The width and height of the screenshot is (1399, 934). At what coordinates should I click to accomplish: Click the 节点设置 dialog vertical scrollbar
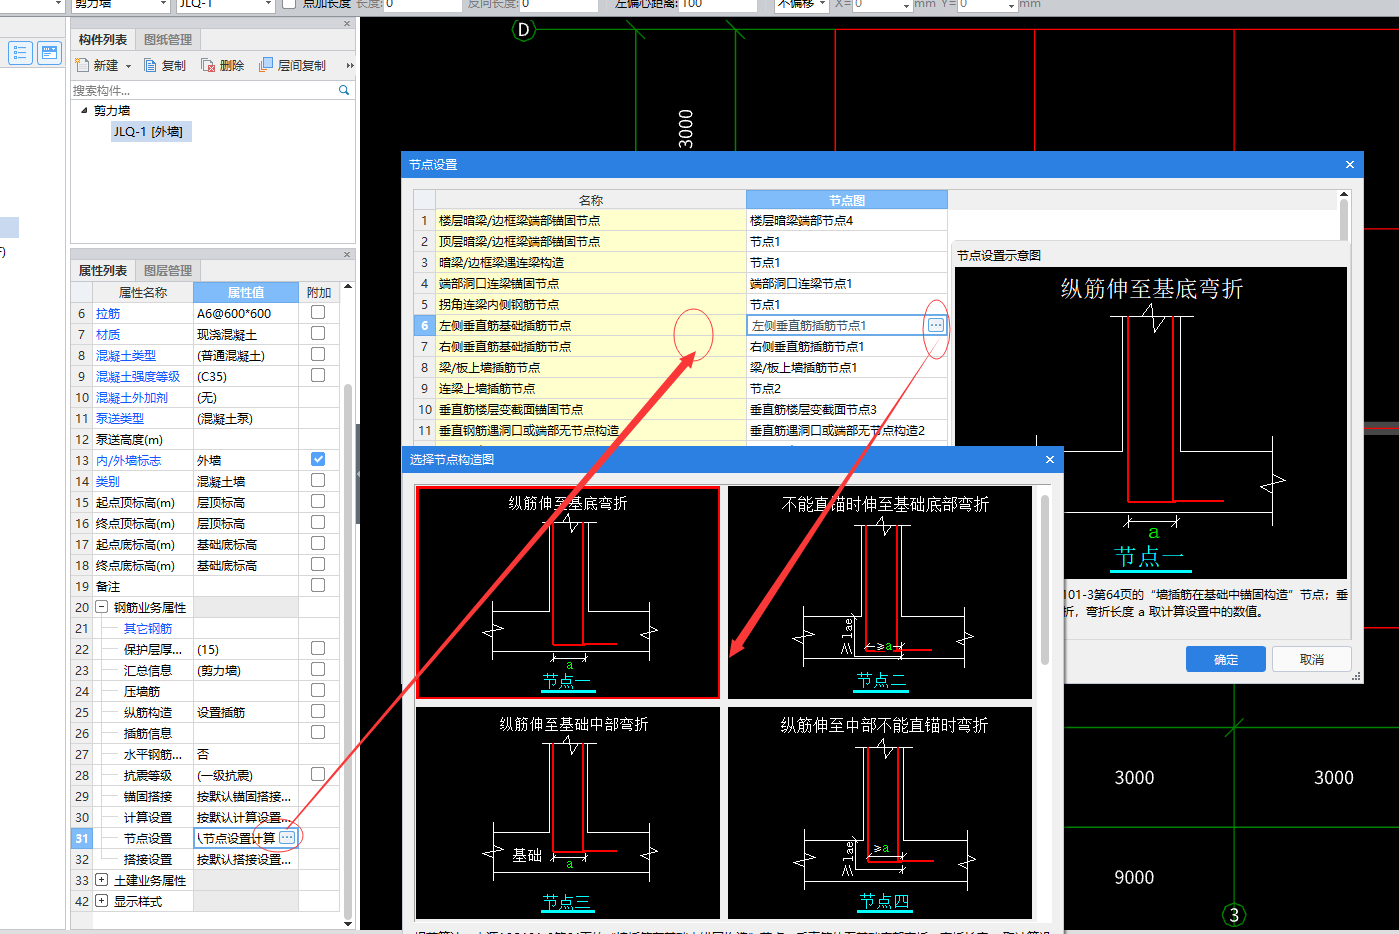[x=1344, y=222]
